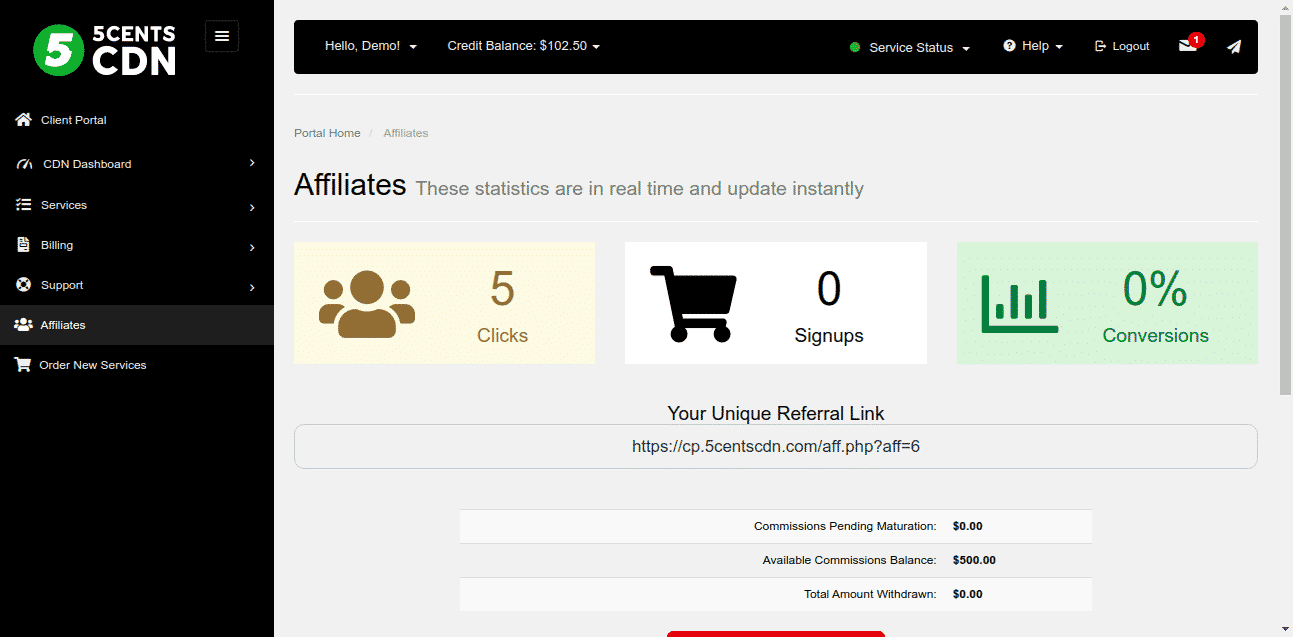The image size is (1293, 637).
Task: Click the Help question mark icon
Action: point(1010,46)
